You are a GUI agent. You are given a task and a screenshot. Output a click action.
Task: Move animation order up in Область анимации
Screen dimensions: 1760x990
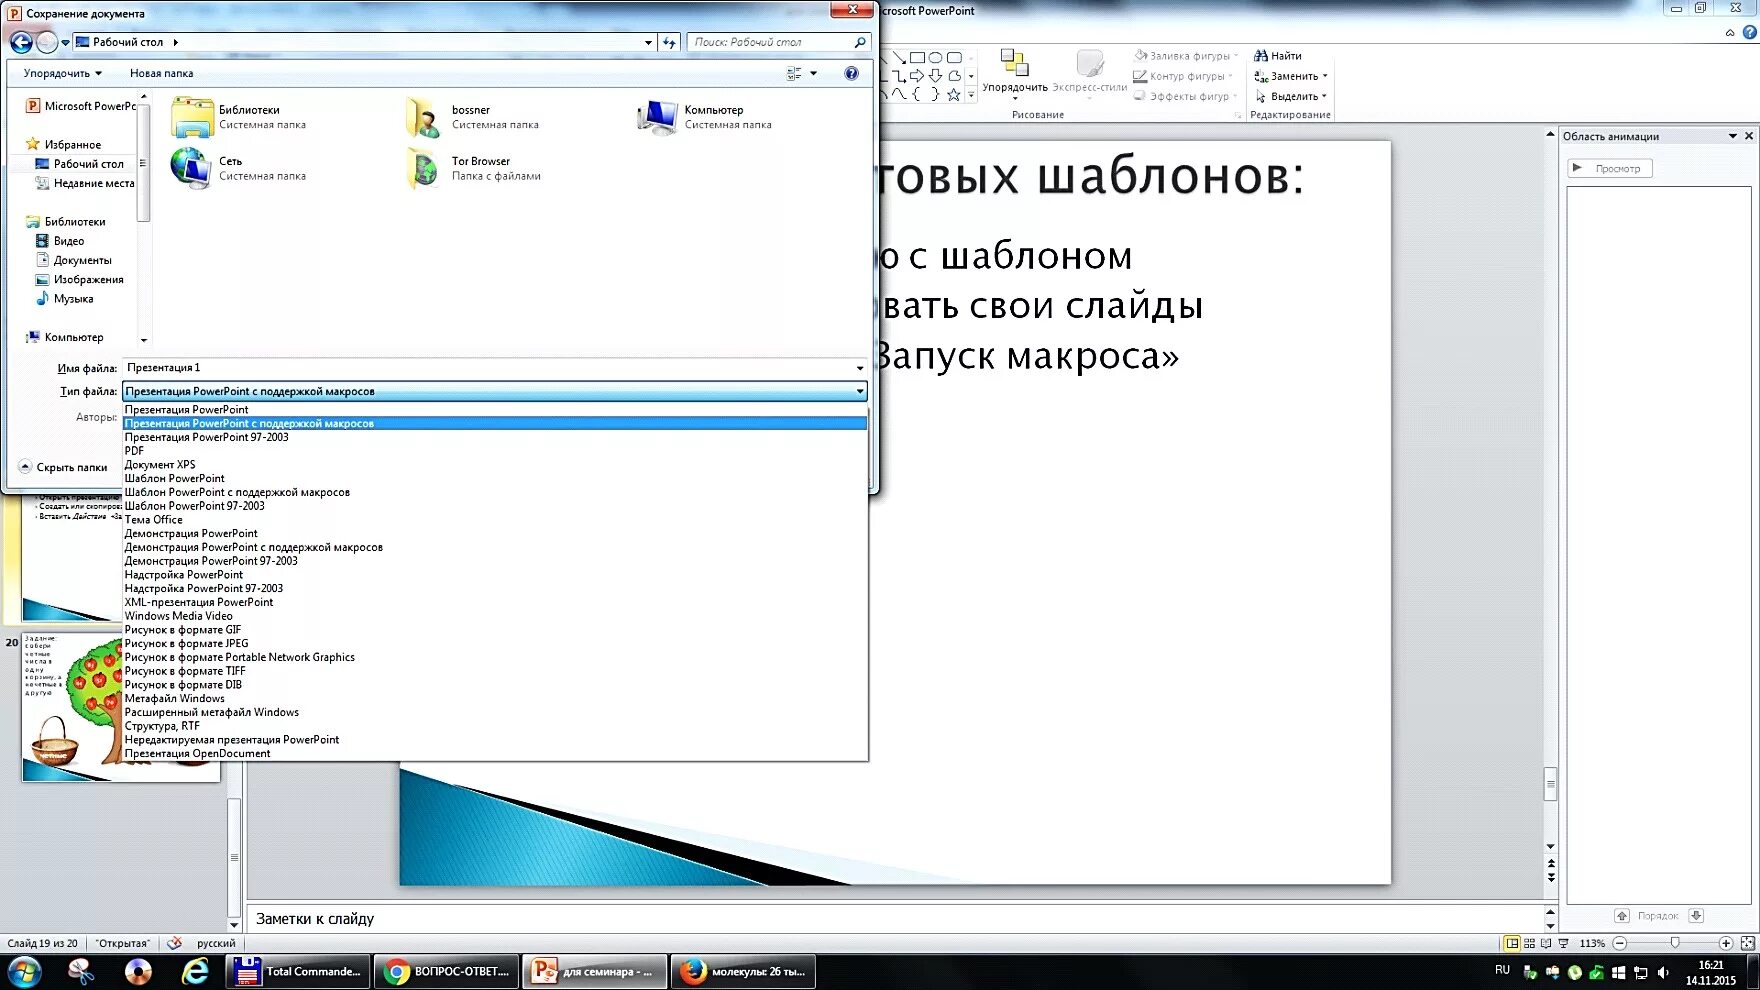pos(1622,915)
